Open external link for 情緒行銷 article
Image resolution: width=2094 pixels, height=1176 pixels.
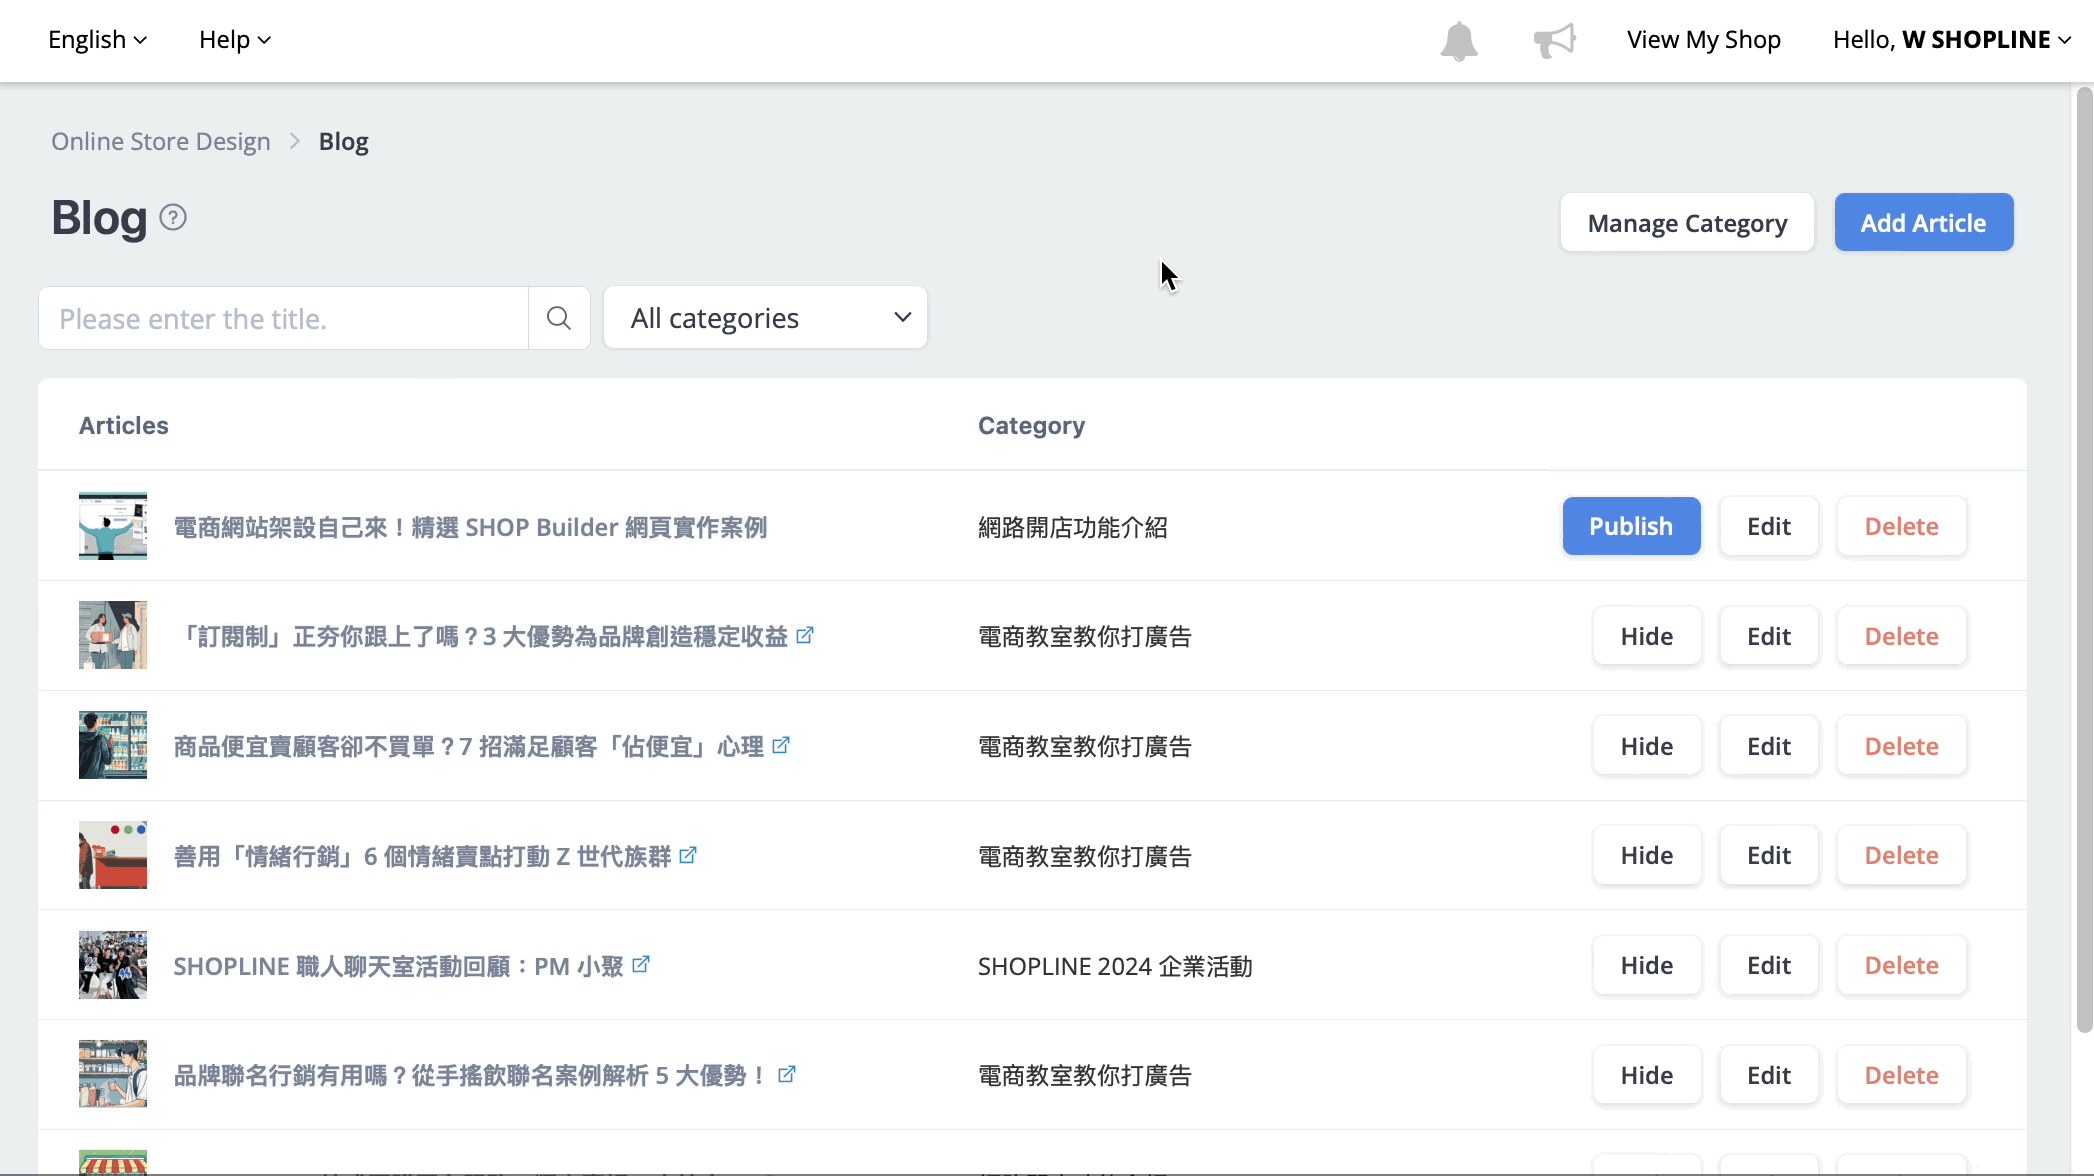click(x=688, y=855)
